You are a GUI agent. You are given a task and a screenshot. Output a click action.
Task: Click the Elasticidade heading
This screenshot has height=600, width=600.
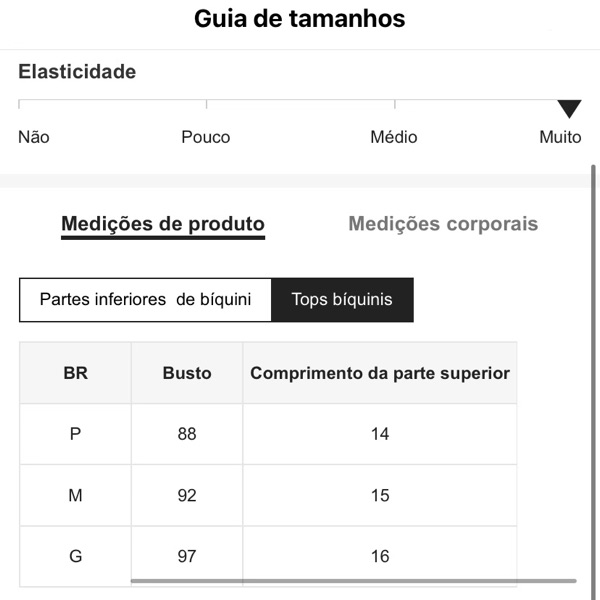point(77,72)
